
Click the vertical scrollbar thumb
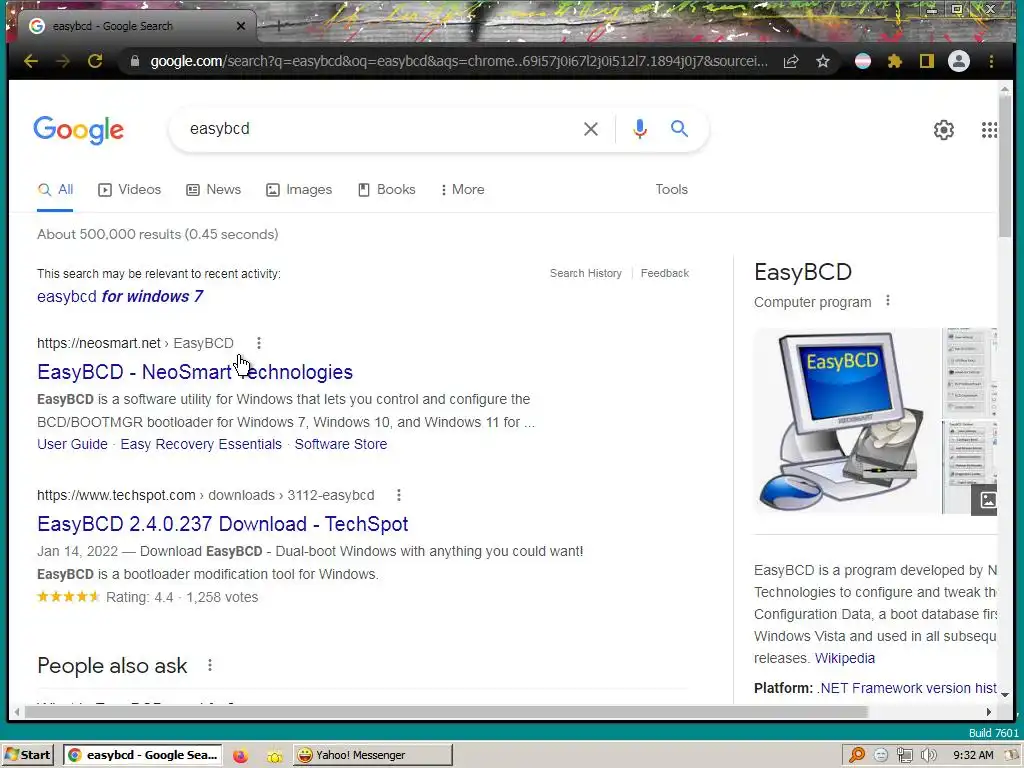click(1005, 167)
